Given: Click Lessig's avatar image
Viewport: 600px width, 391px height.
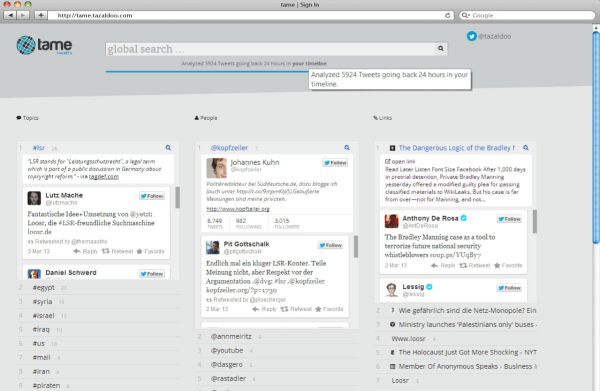Looking at the screenshot, I should click(391, 290).
